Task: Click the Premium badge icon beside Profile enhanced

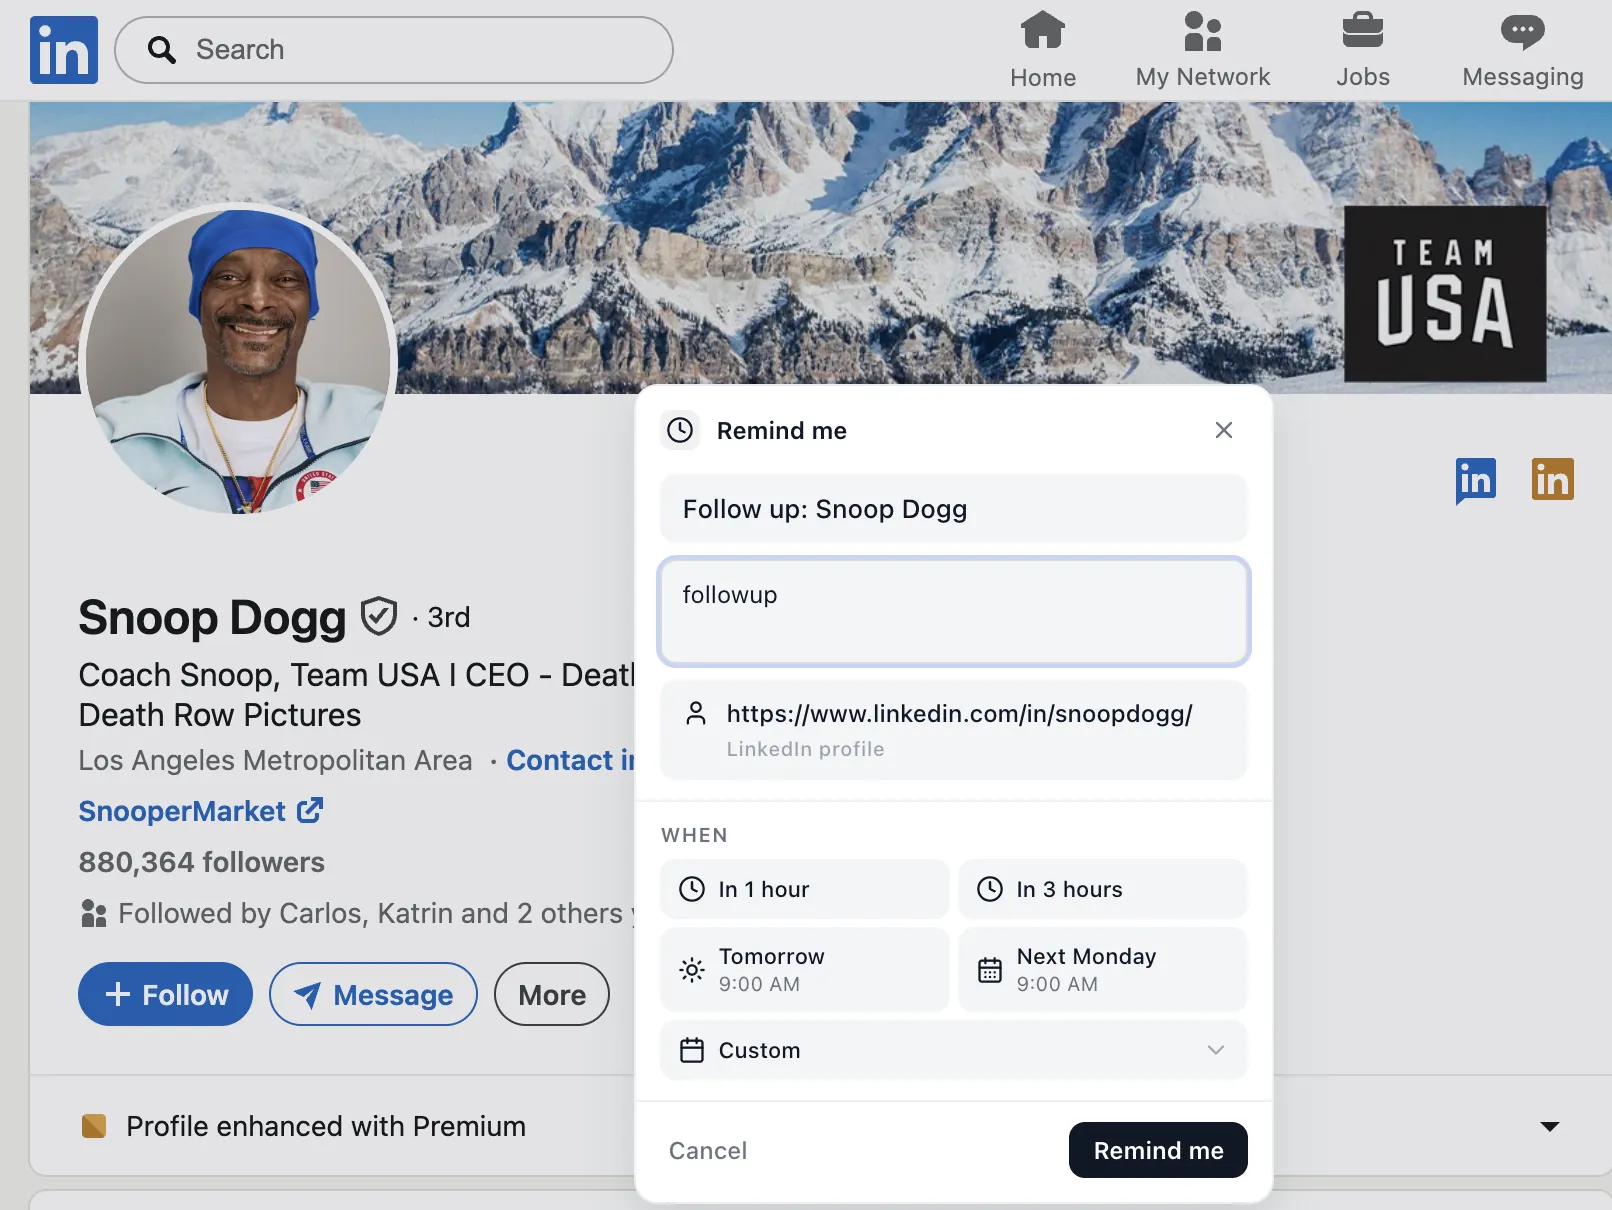Action: point(94,1127)
